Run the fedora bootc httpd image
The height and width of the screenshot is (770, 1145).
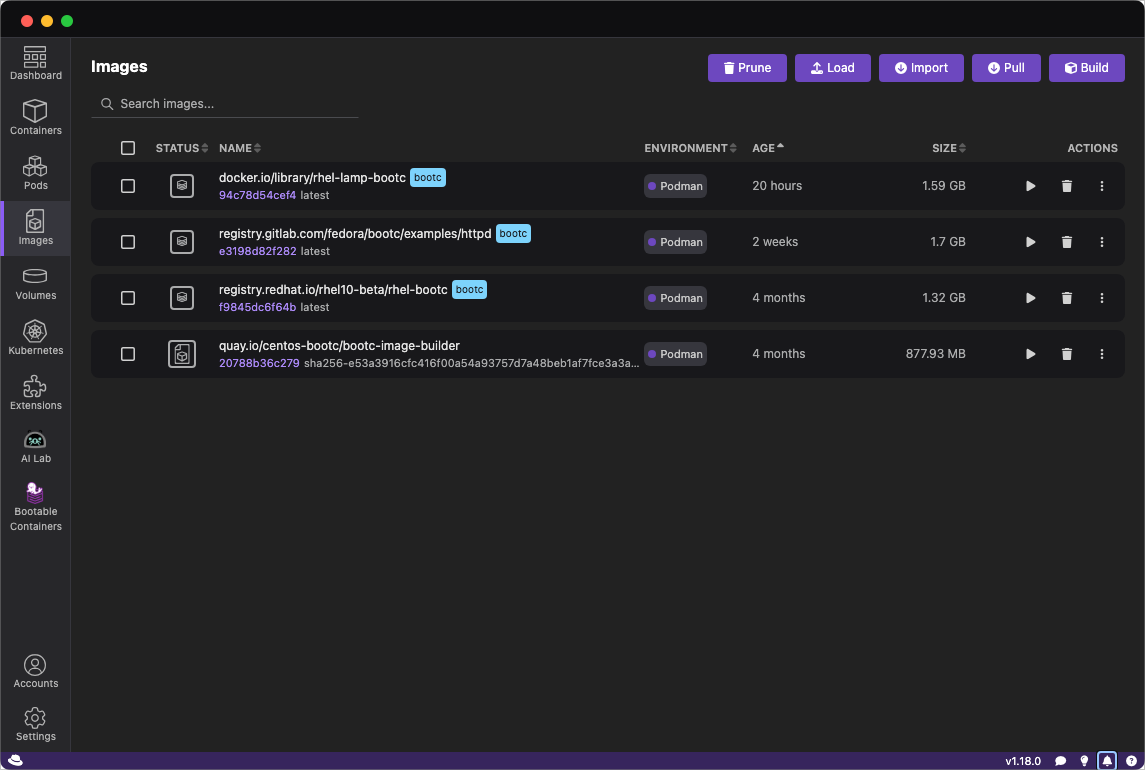pos(1030,242)
